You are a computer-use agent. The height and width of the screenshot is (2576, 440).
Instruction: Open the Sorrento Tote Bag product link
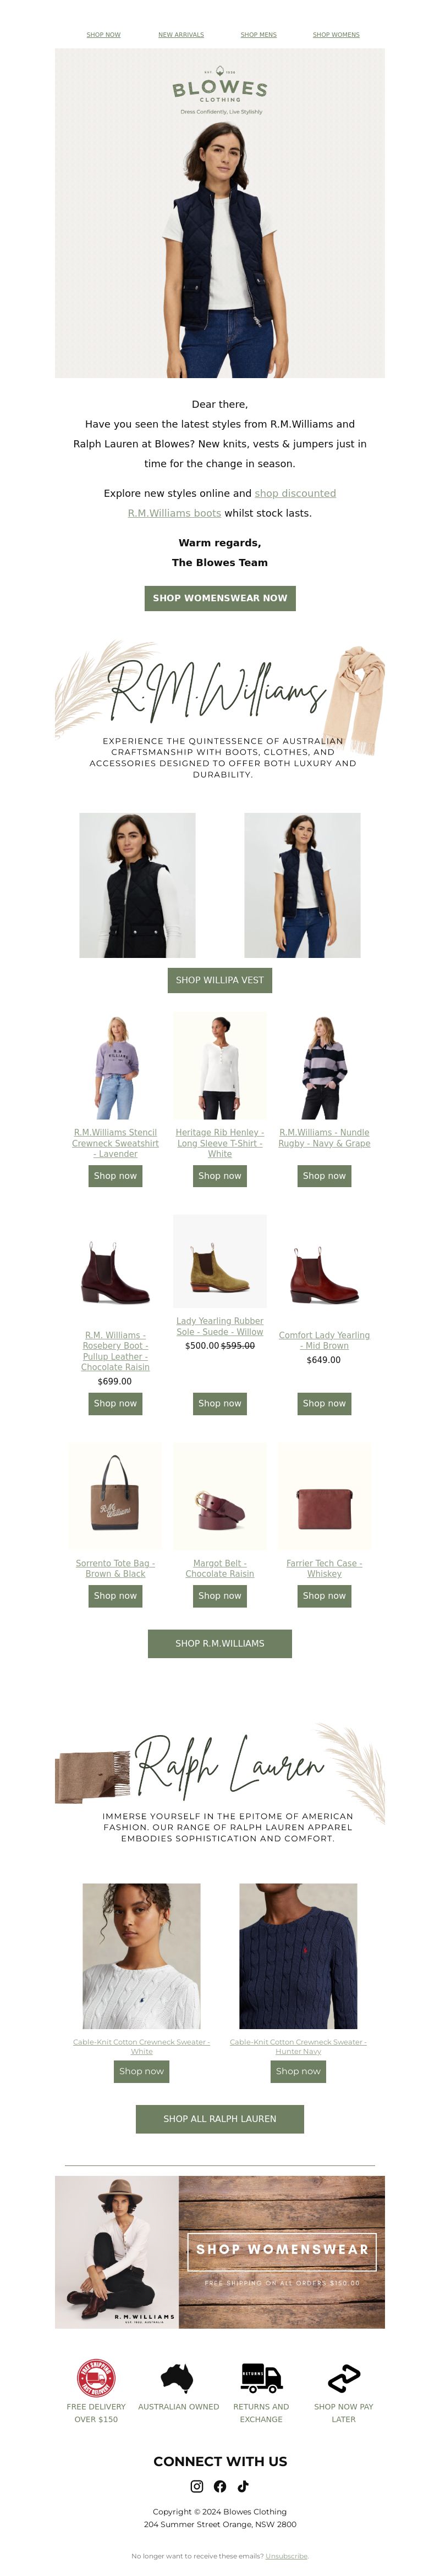[115, 1568]
